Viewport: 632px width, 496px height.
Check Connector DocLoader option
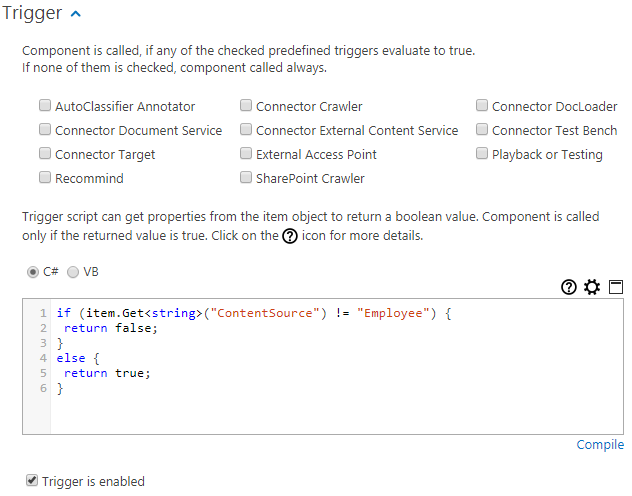[482, 106]
